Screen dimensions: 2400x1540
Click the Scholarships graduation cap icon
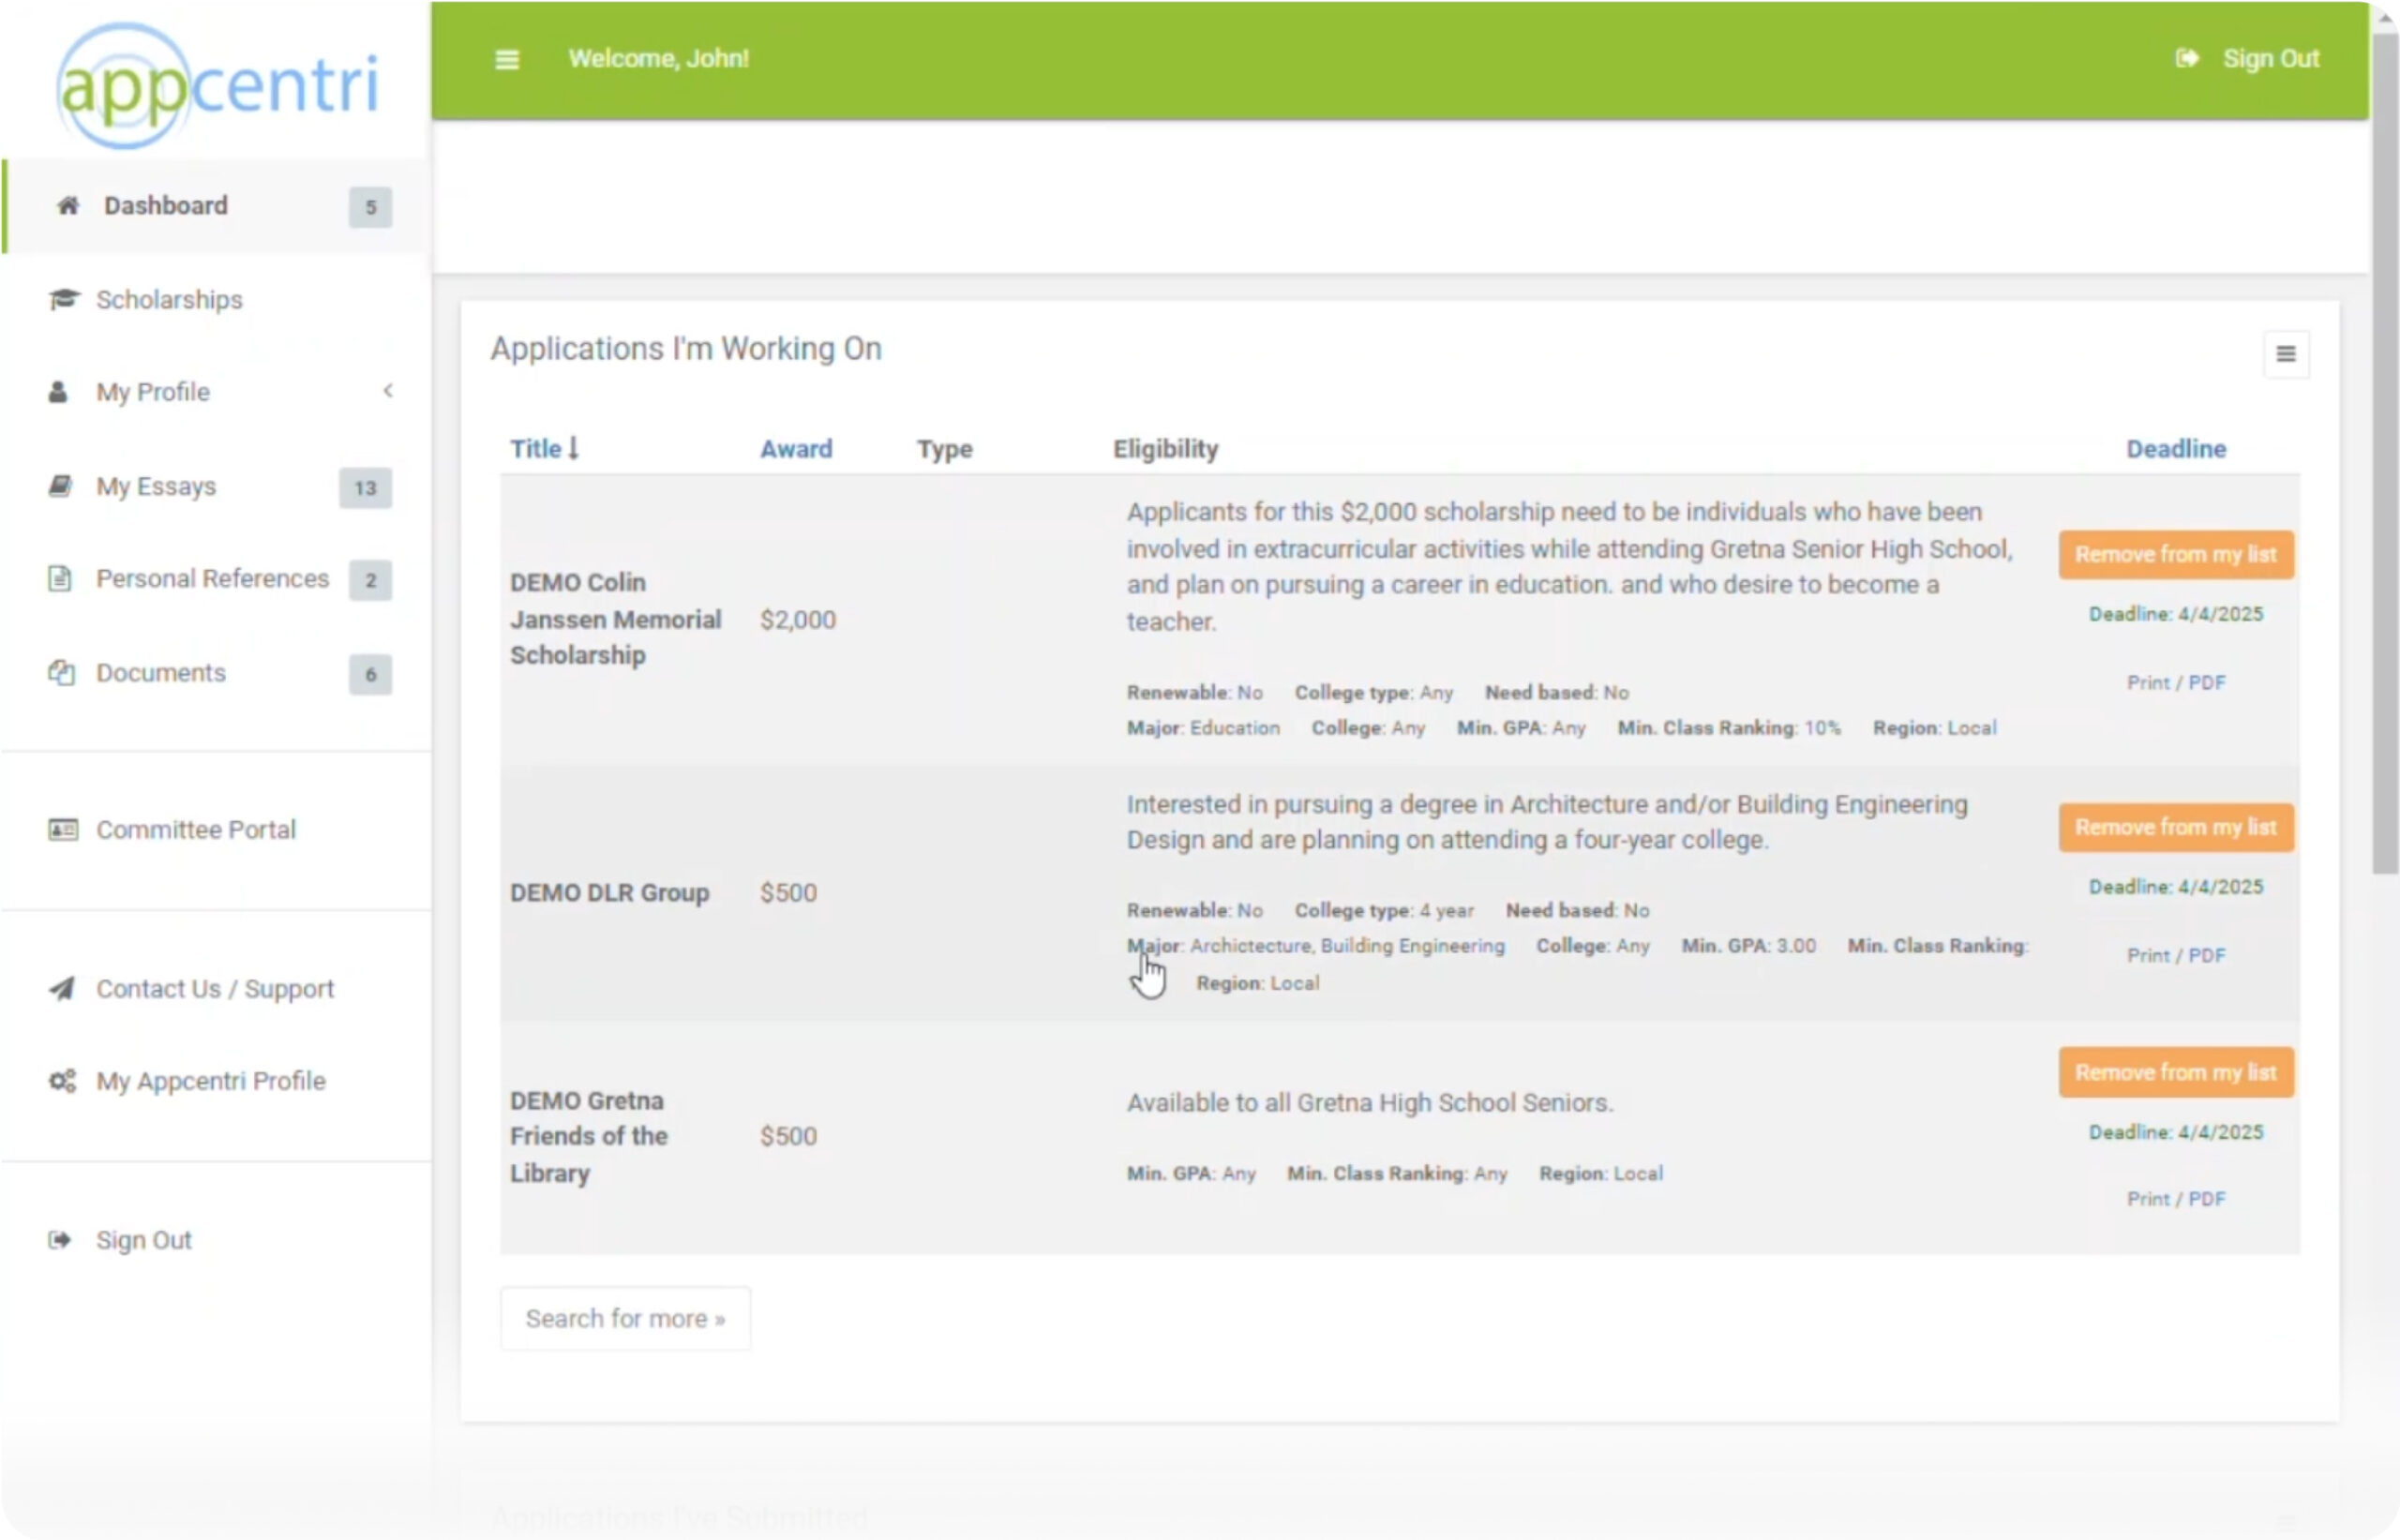[x=64, y=299]
